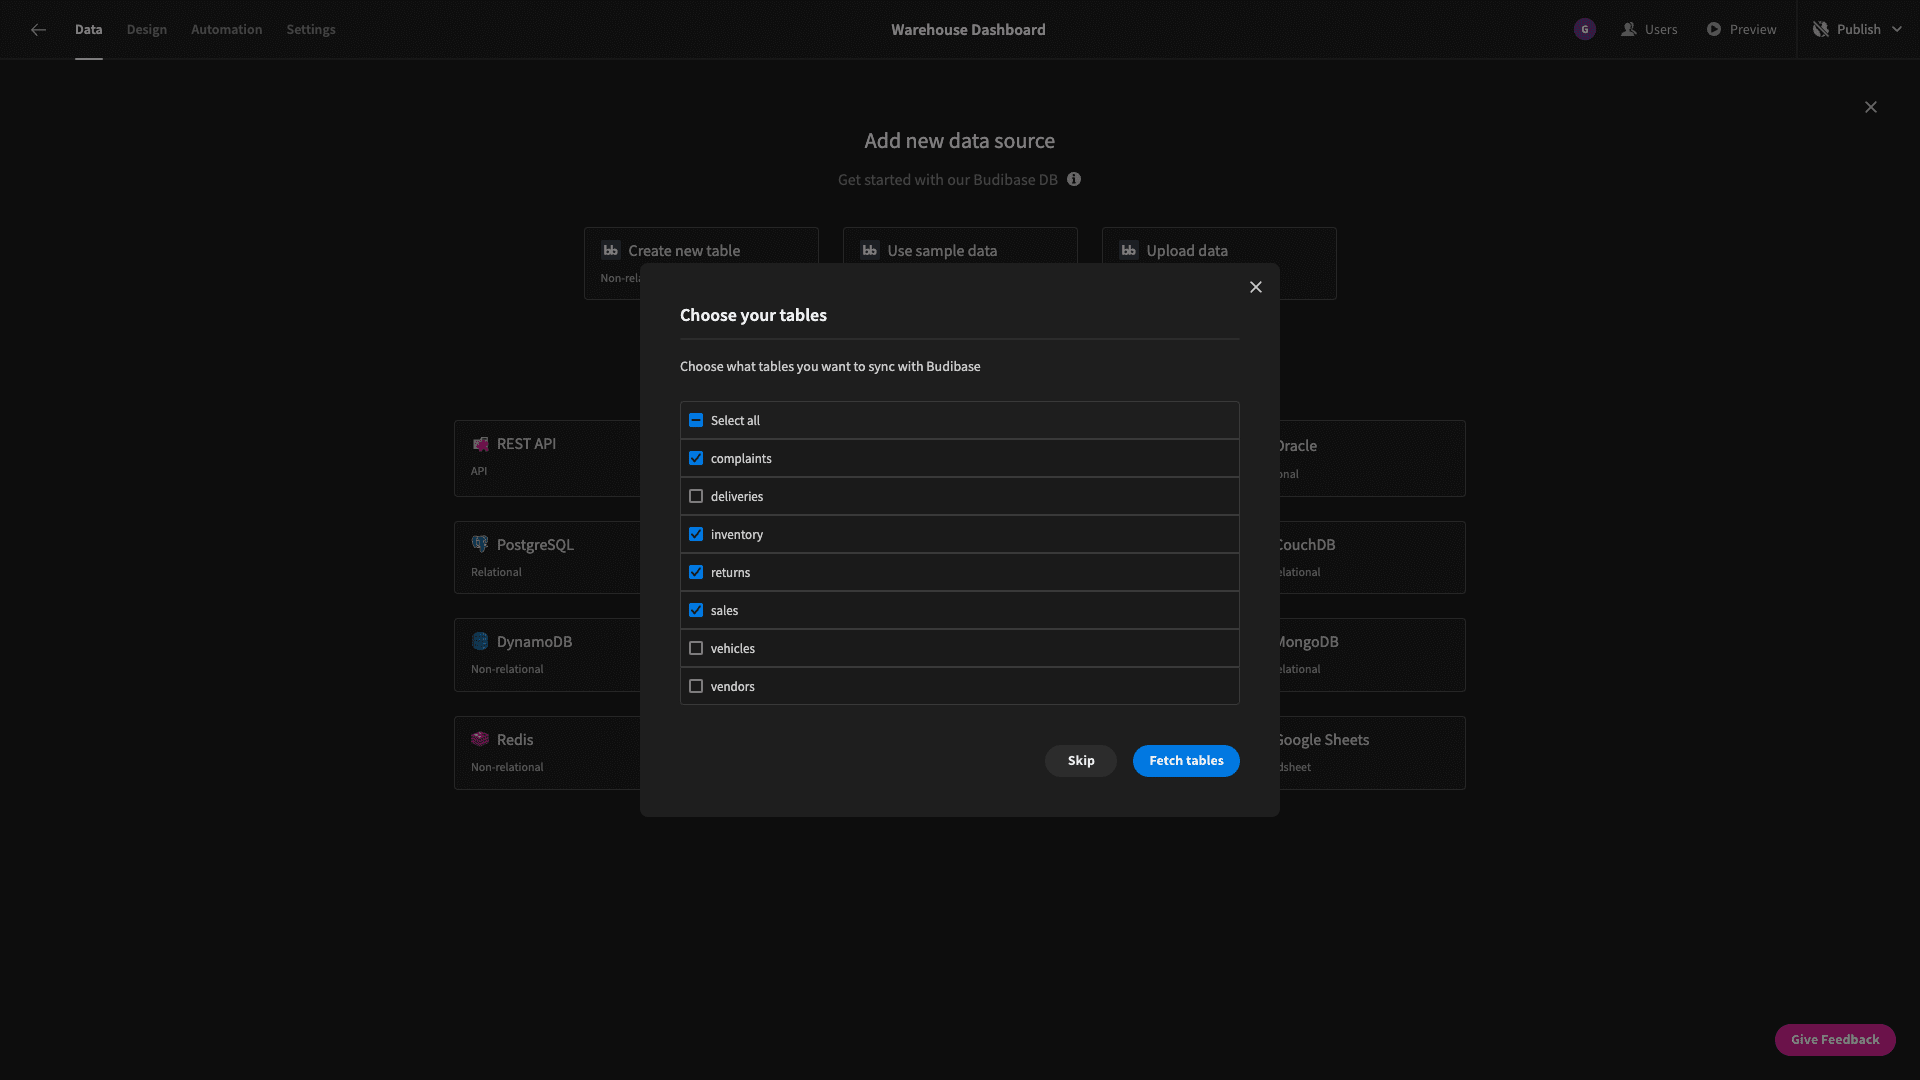Toggle the Select all checkbox
The image size is (1920, 1080).
pyautogui.click(x=696, y=420)
